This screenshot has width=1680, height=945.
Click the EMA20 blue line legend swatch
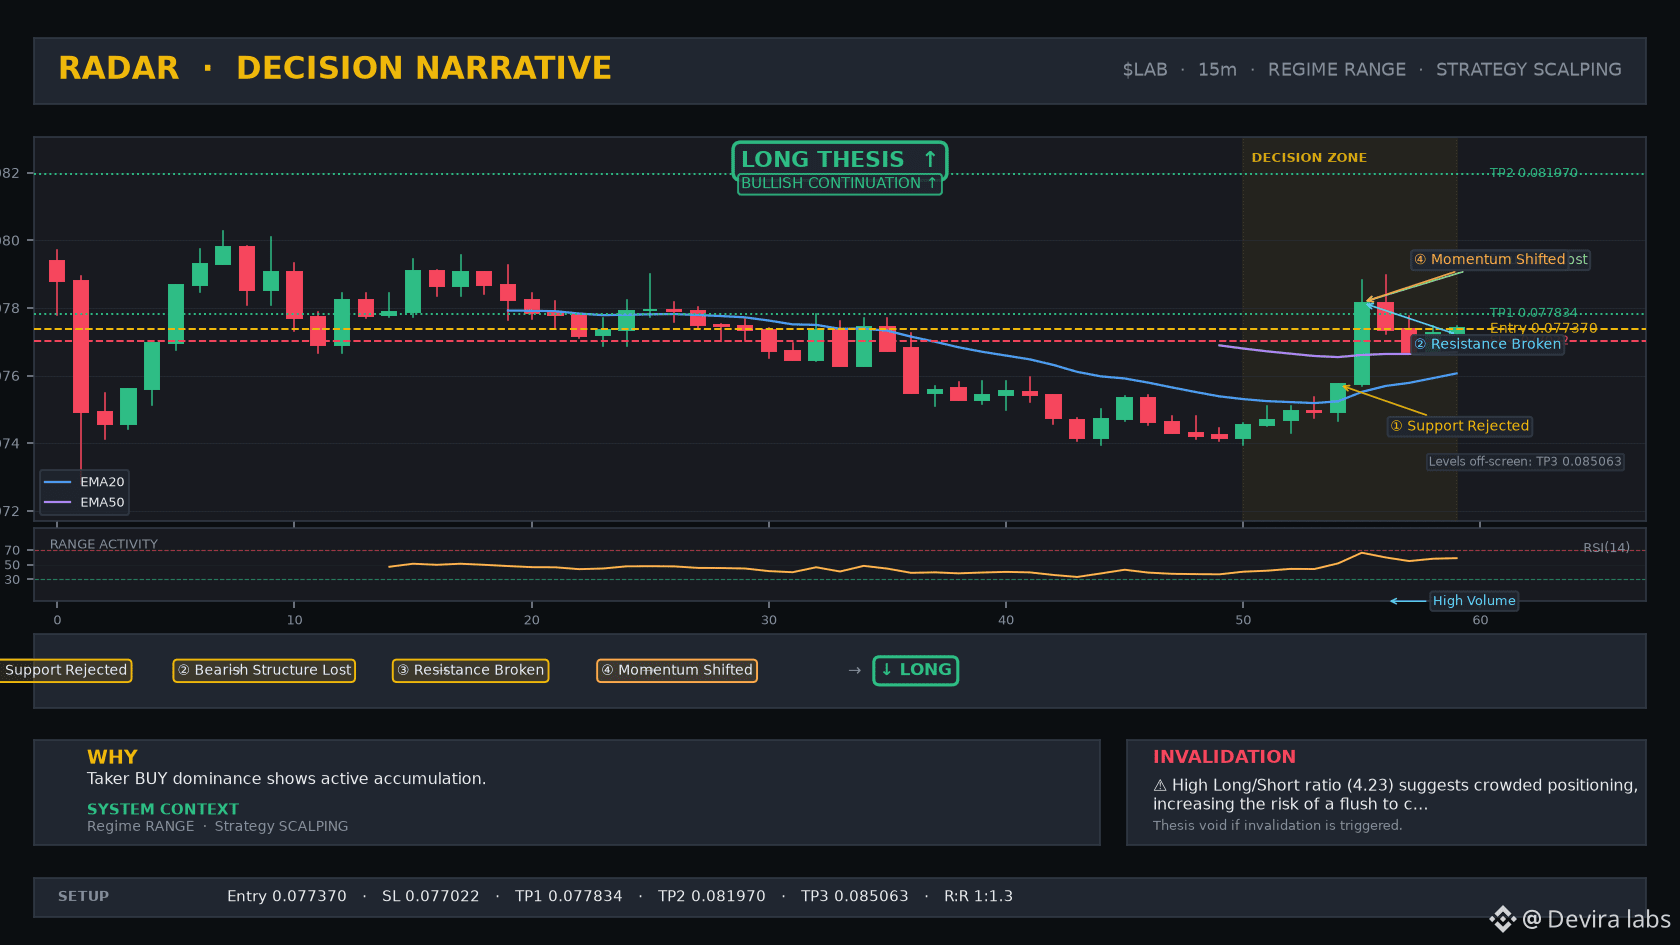coord(58,482)
